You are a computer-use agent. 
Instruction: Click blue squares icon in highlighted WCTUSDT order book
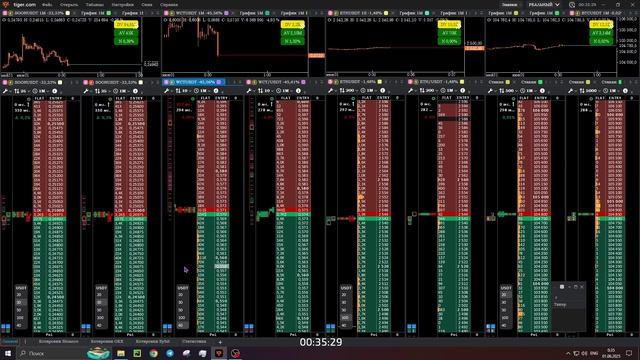167,327
